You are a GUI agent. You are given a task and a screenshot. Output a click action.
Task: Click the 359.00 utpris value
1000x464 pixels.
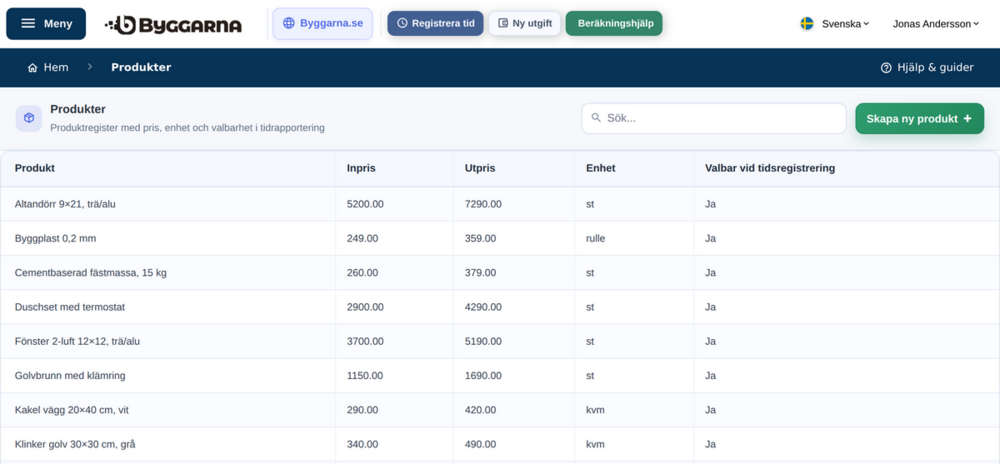(481, 238)
